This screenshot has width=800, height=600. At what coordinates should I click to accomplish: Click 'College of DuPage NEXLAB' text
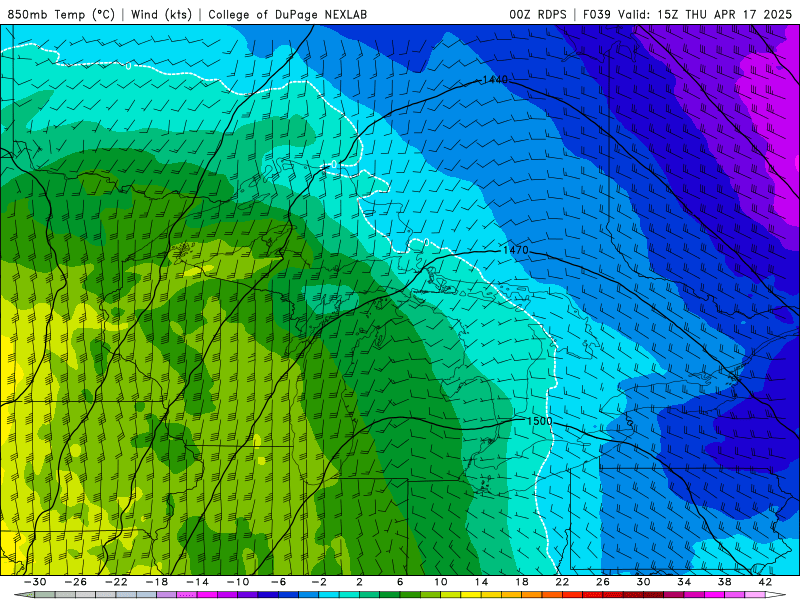point(287,14)
